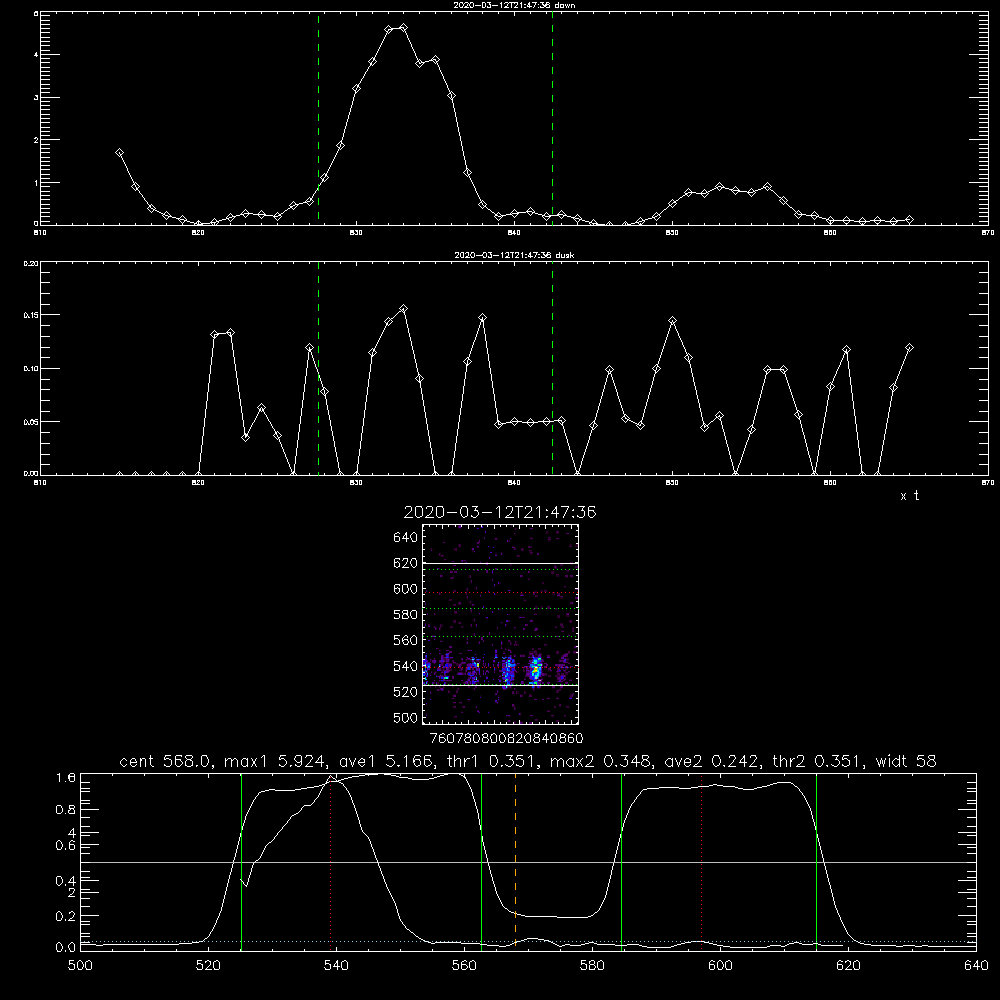Click the highest diamond point in dawn plot
1000x1000 pixels.
click(x=403, y=28)
